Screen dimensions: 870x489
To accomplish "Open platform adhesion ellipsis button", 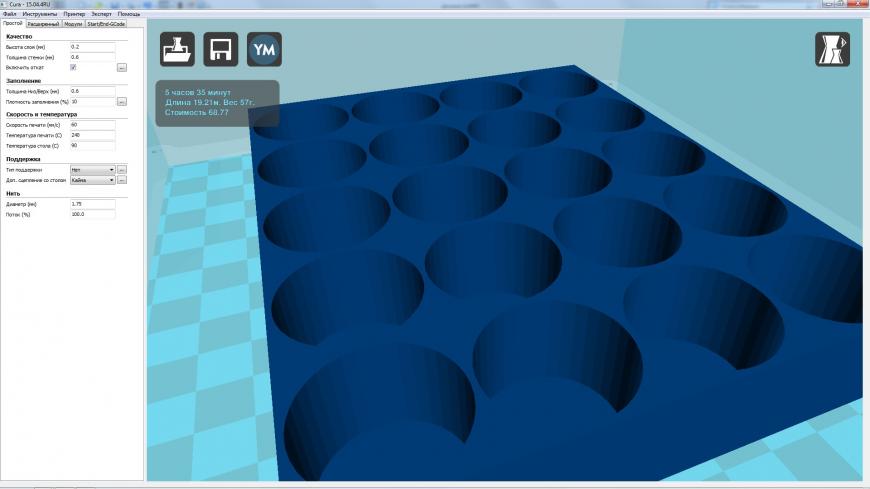I will tap(122, 180).
